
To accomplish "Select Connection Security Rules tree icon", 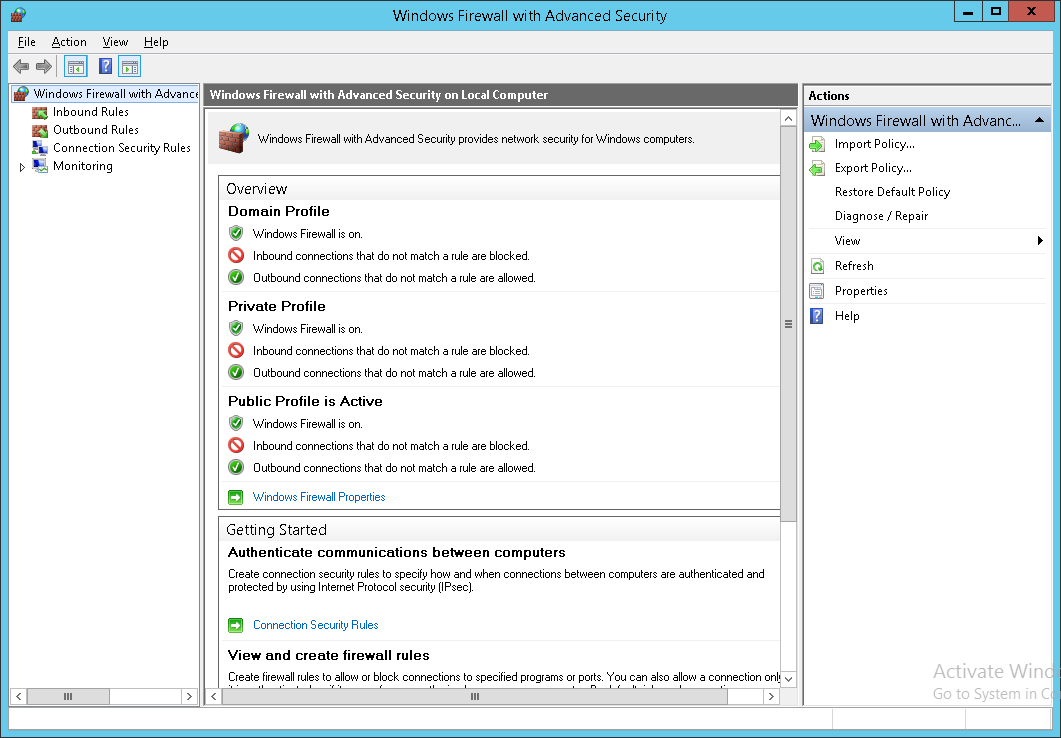I will (x=40, y=148).
